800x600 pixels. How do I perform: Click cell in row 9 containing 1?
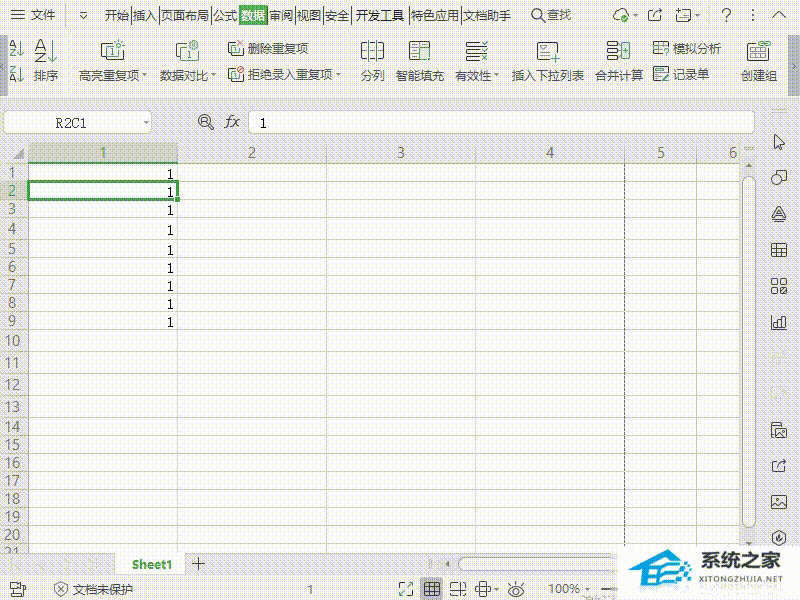coord(103,322)
